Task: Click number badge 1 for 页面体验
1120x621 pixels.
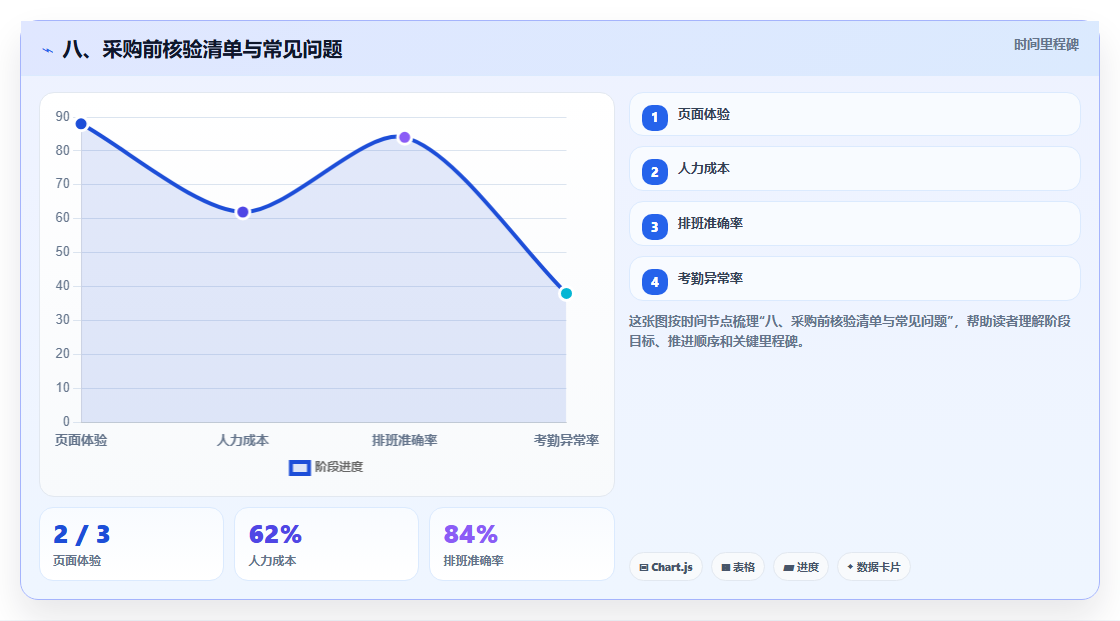Action: pyautogui.click(x=654, y=117)
